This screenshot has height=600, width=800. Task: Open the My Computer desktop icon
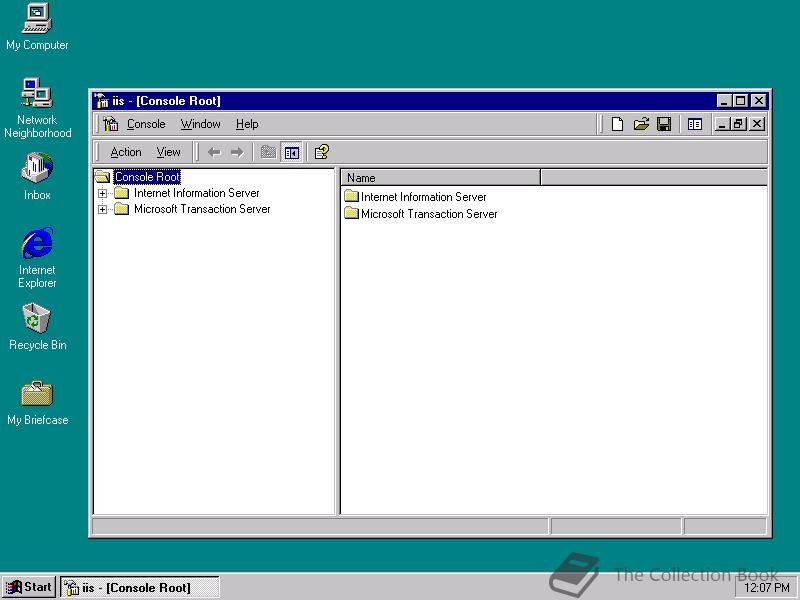tap(37, 27)
